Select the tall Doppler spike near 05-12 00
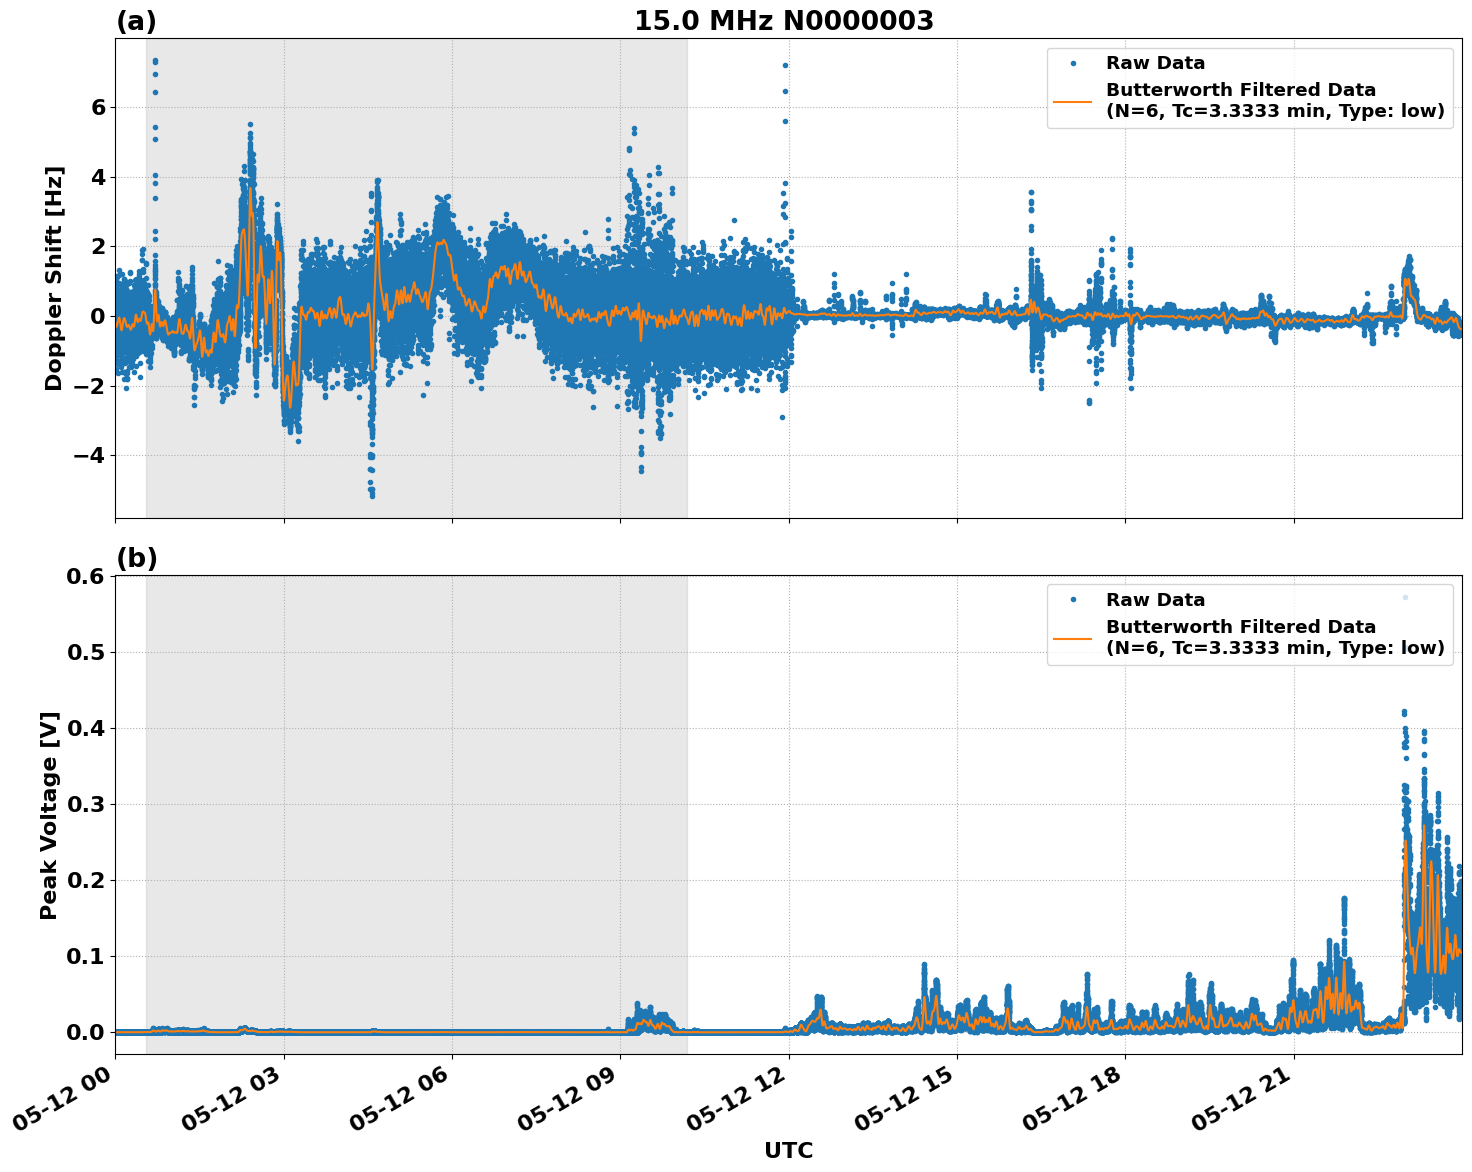The height and width of the screenshot is (1172, 1472). point(153,62)
